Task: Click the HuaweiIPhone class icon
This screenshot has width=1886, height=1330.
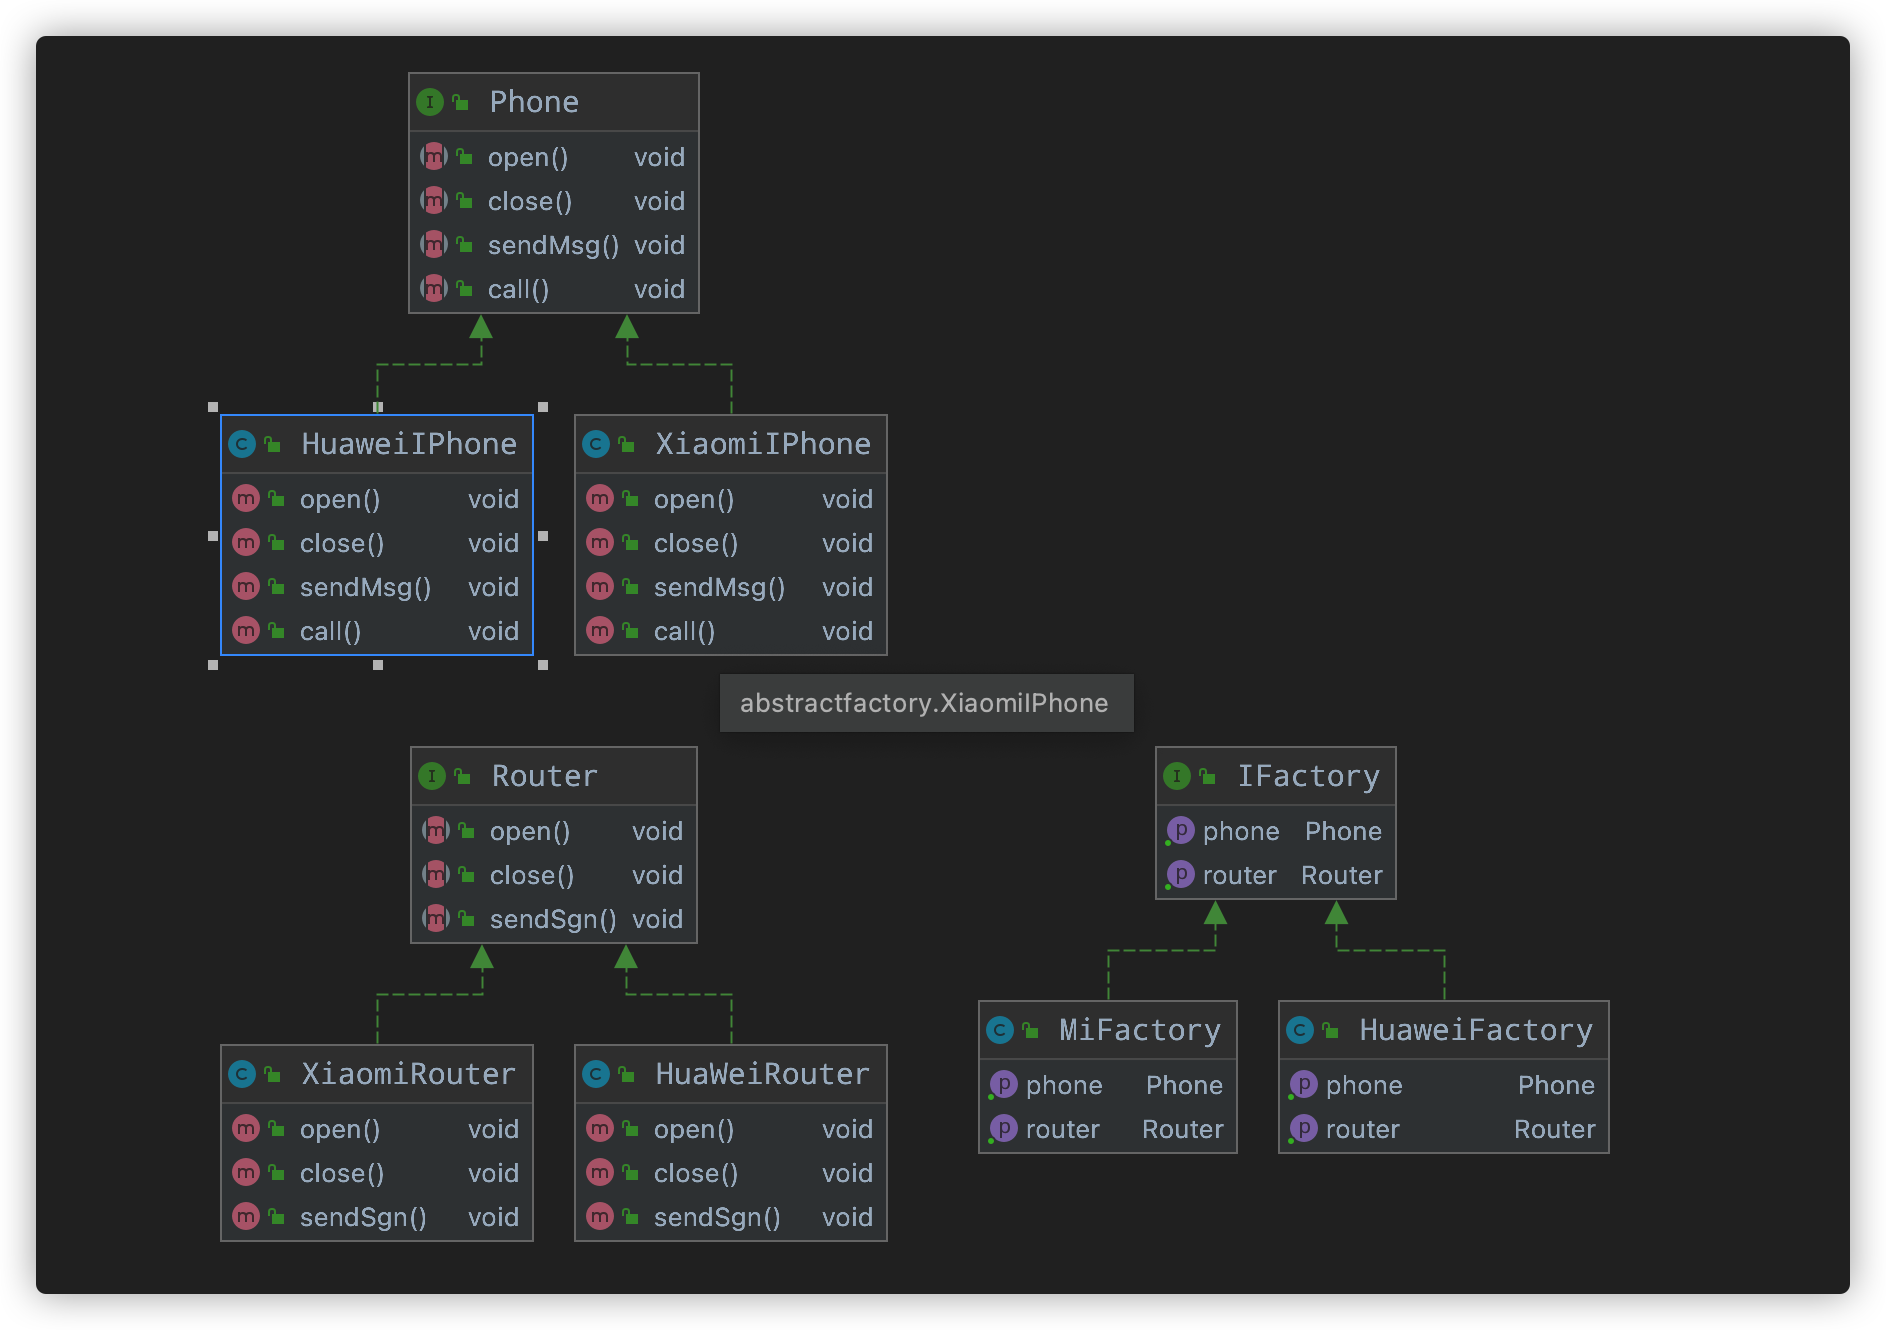Action: click(x=242, y=444)
